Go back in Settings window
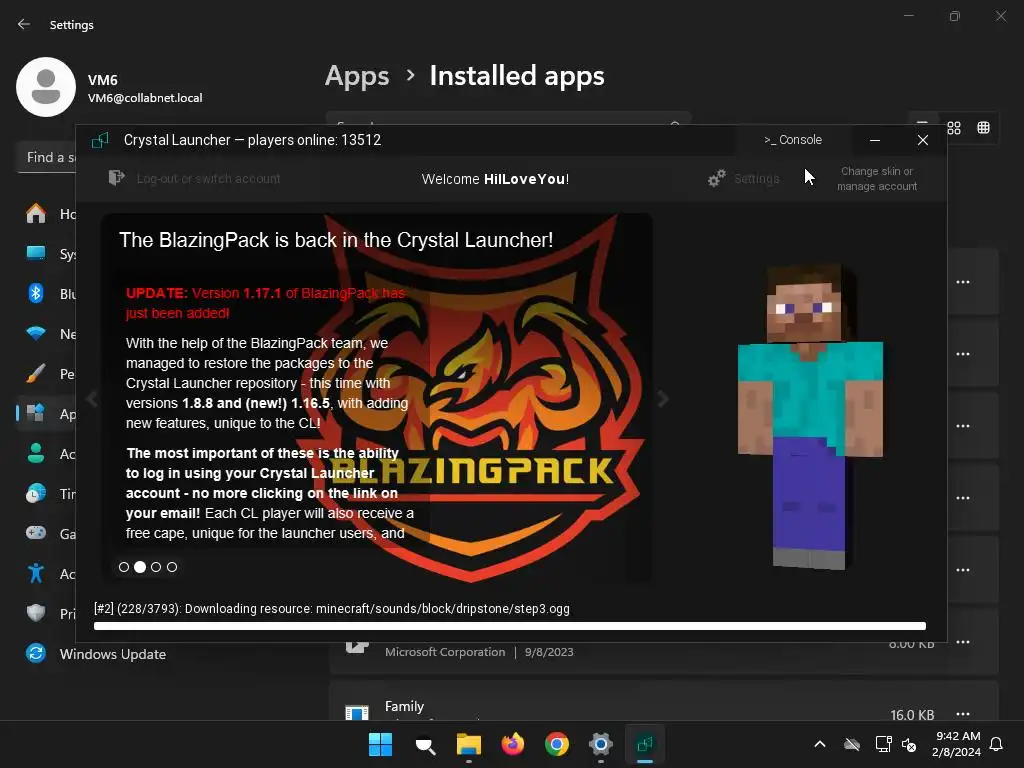This screenshot has height=768, width=1024. 24,24
